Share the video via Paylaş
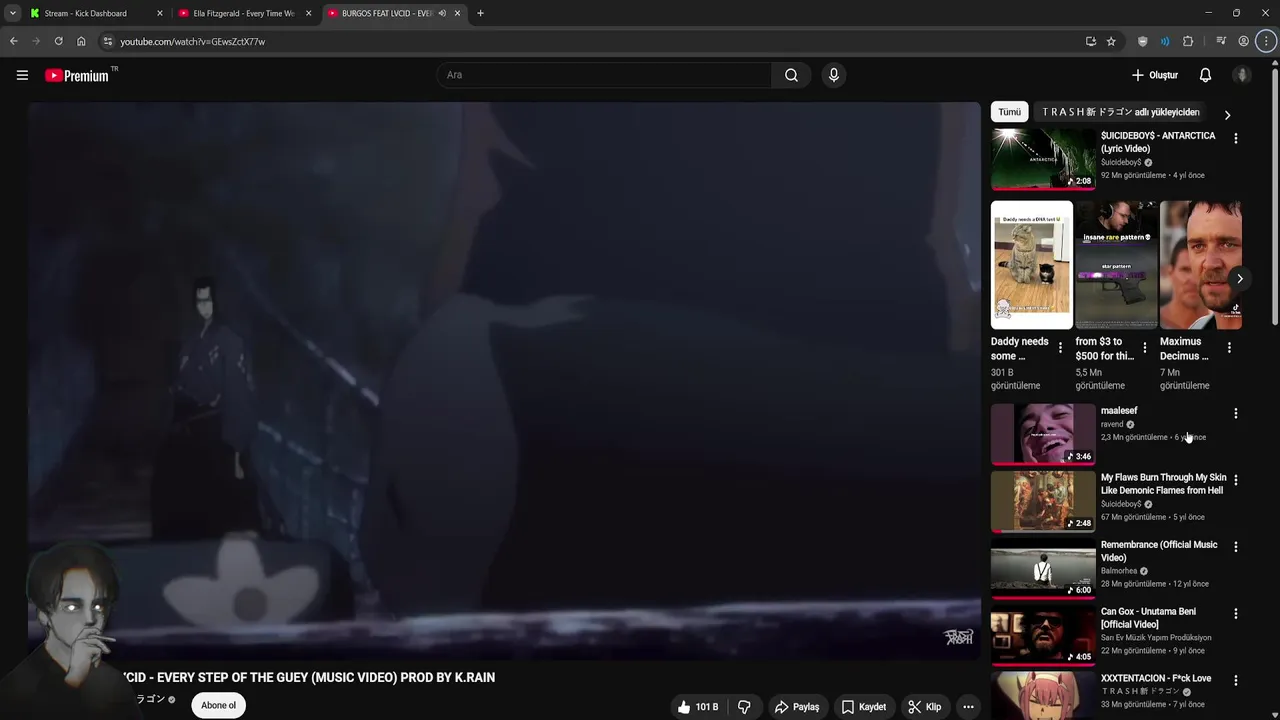This screenshot has height=720, width=1280. point(797,707)
